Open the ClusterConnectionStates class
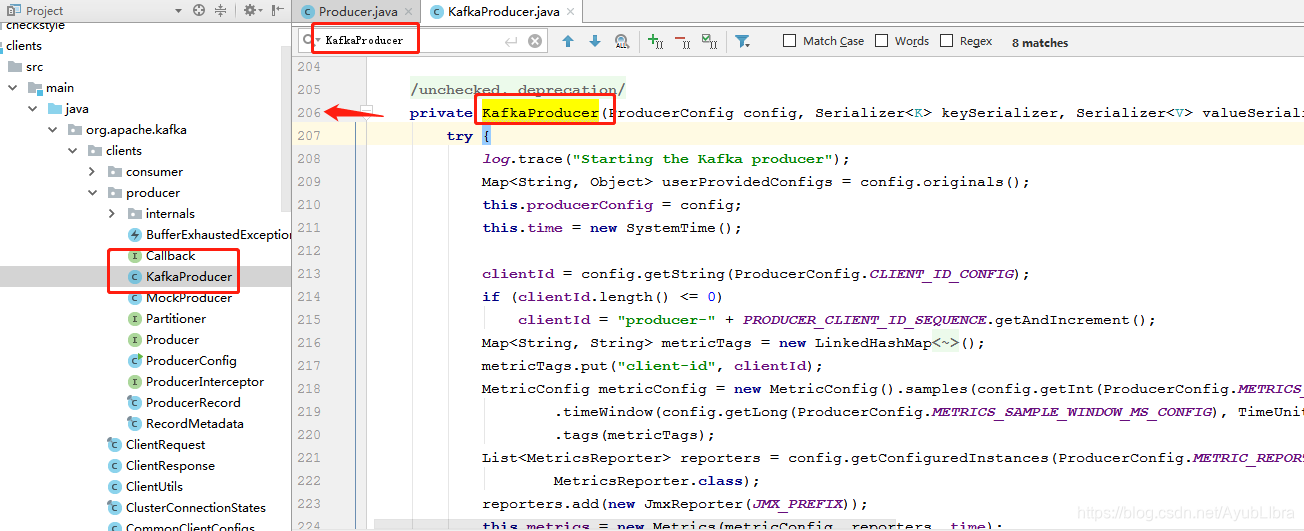This screenshot has width=1304, height=531. 196,508
